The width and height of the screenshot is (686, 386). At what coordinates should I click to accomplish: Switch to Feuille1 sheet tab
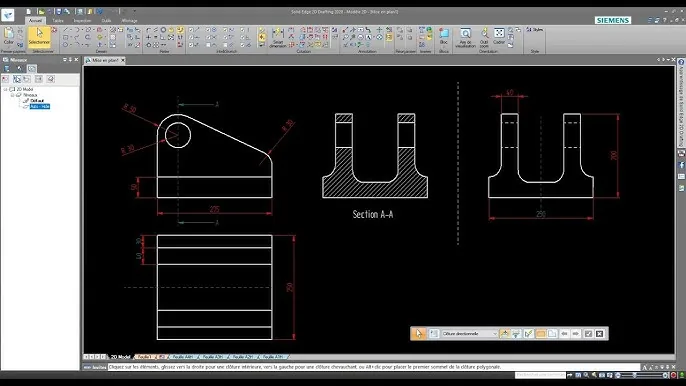144,357
